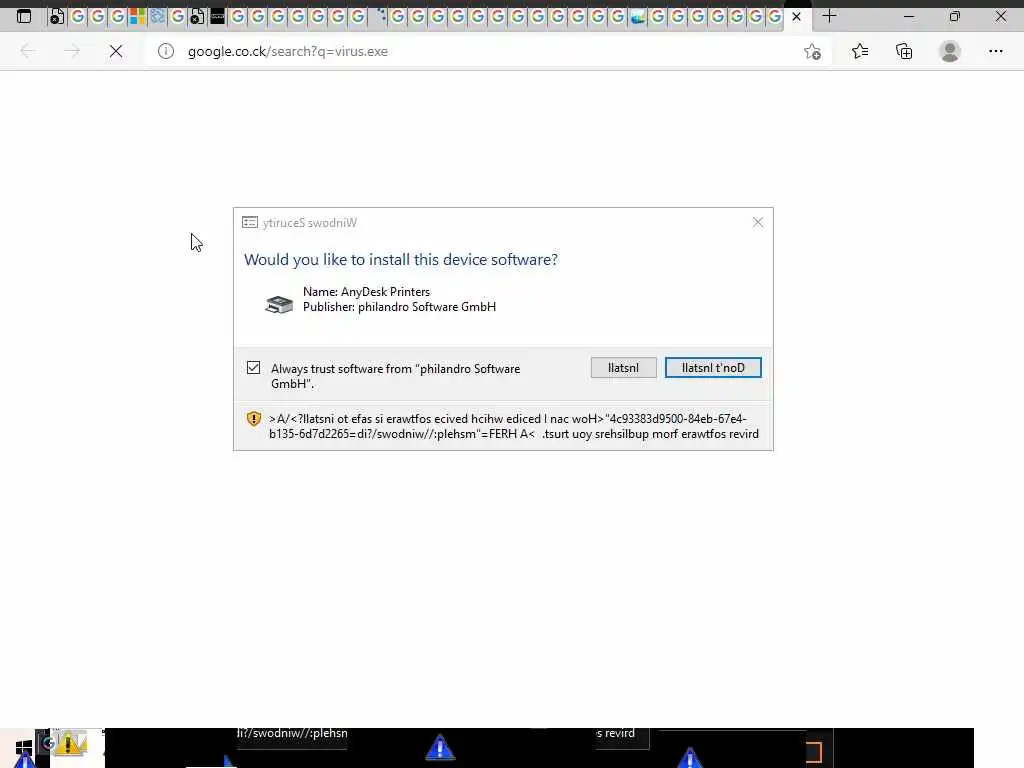Viewport: 1024px width, 768px height.
Task: Close the current active tab
Action: point(796,16)
